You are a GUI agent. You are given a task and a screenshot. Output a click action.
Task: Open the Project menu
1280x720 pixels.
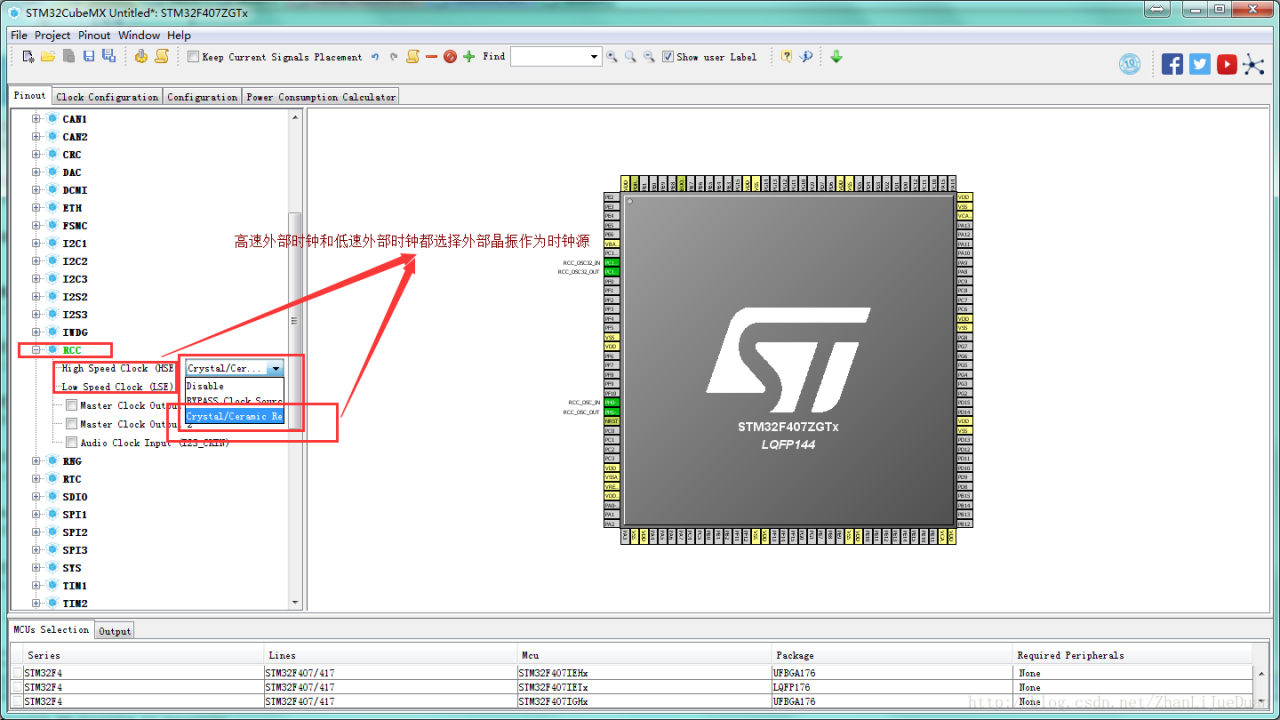(53, 35)
